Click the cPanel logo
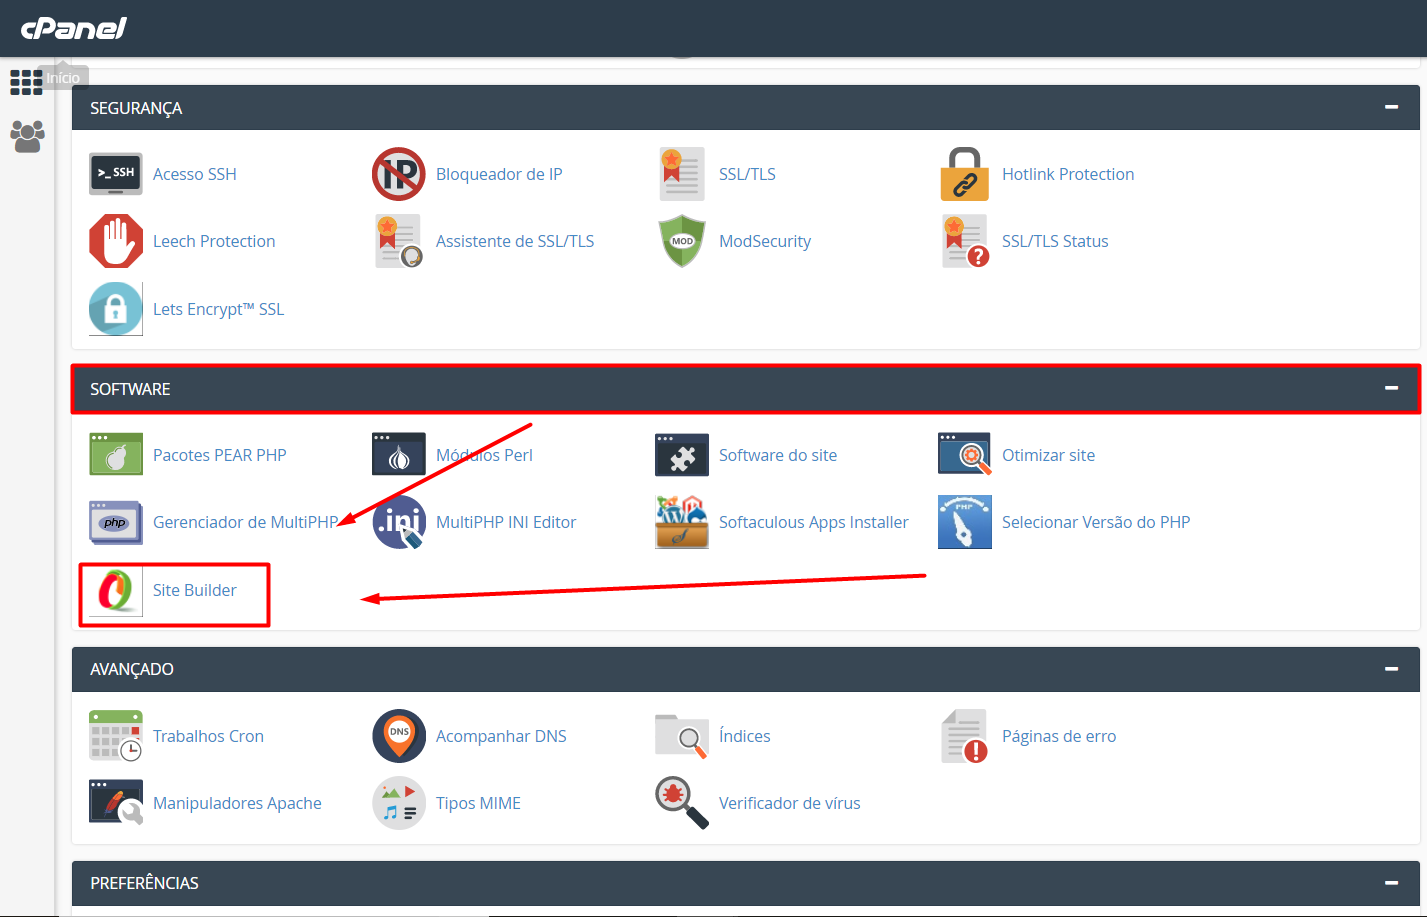The width and height of the screenshot is (1427, 917). tap(74, 28)
